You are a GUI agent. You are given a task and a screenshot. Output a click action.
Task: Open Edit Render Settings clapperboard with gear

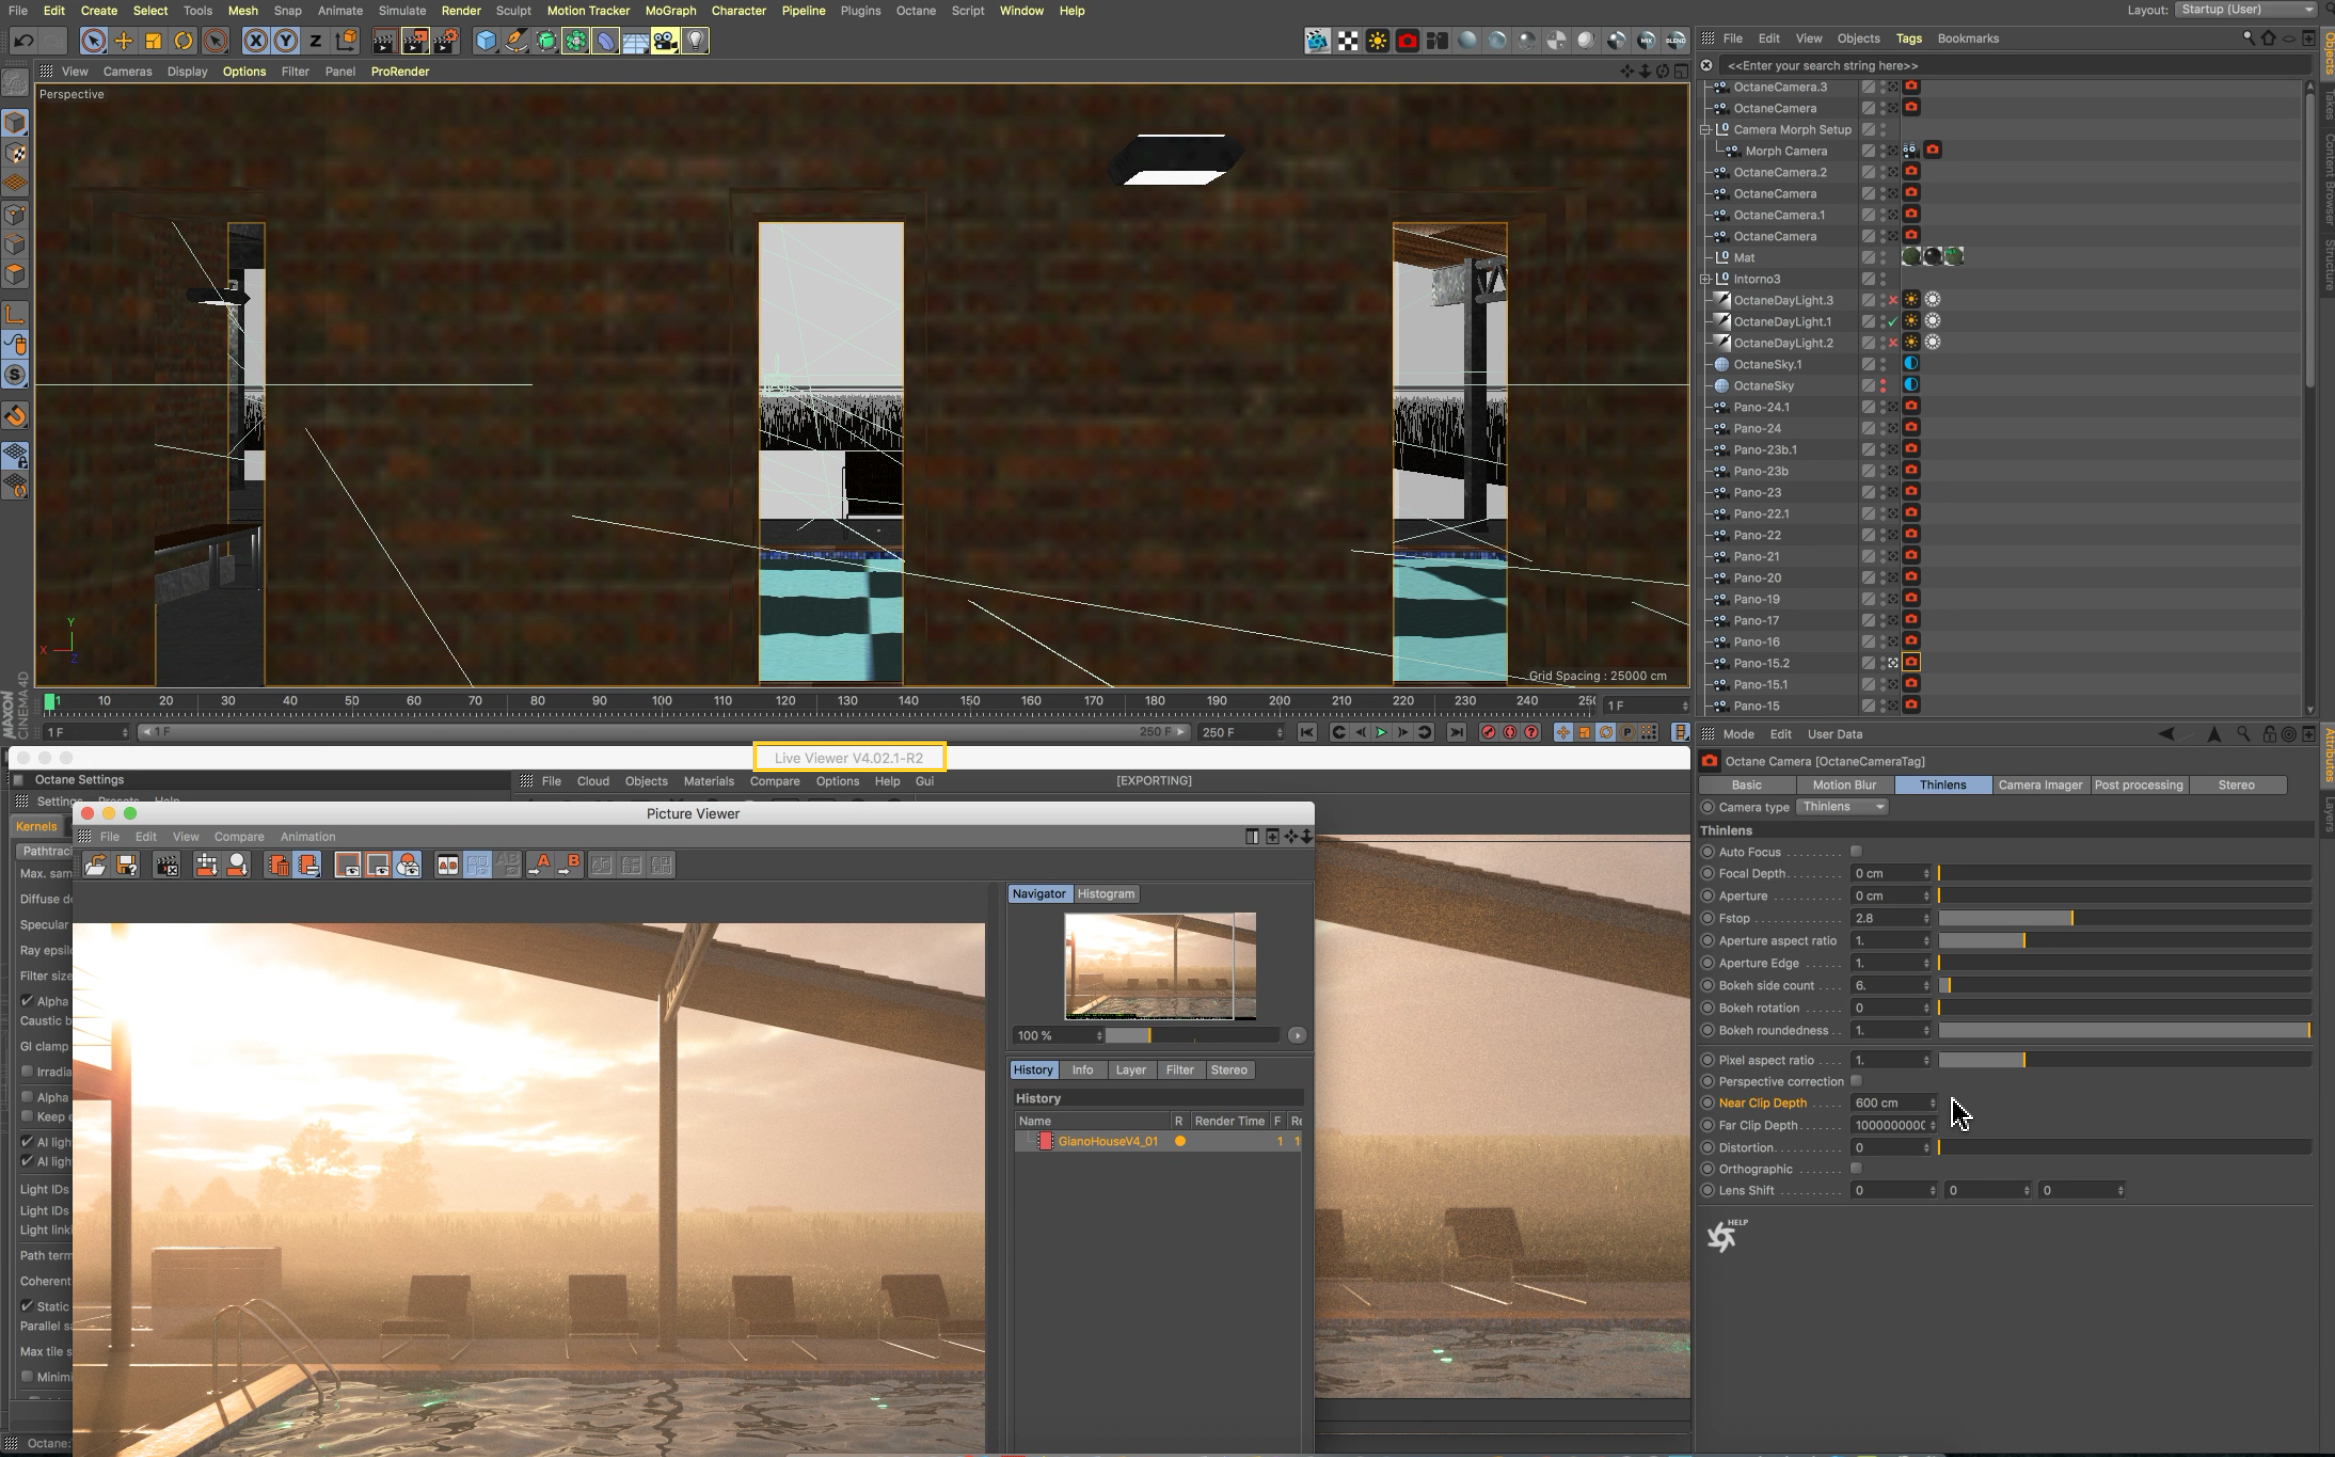point(446,41)
